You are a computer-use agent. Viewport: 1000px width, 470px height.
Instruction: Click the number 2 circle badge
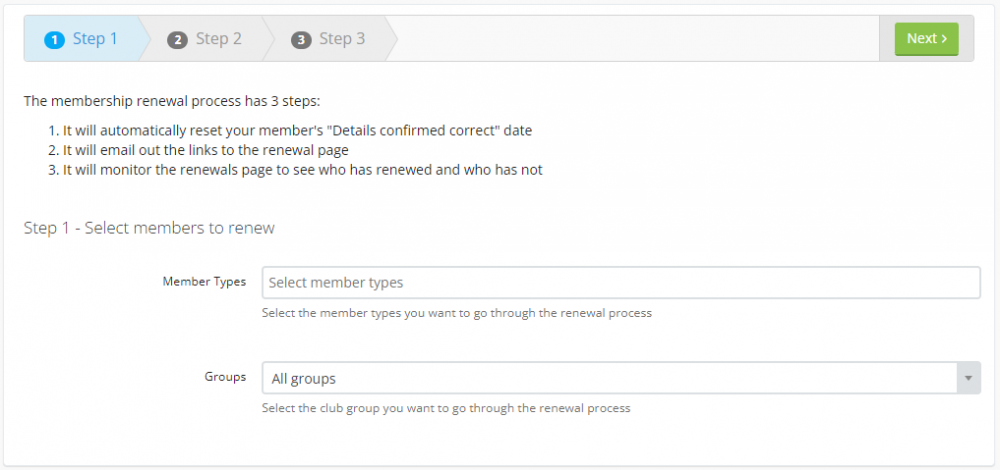[178, 40]
